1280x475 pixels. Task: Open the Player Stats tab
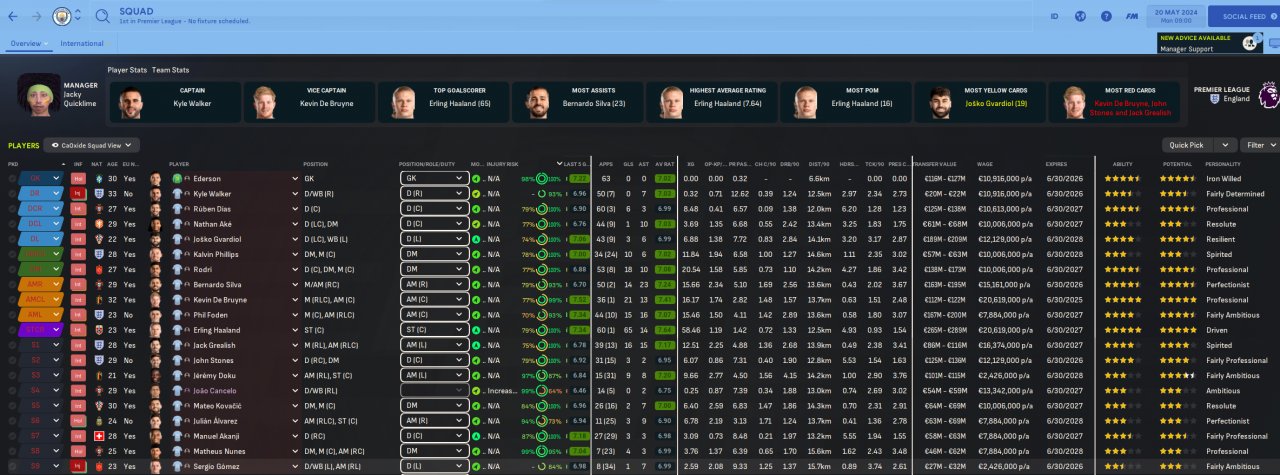[x=127, y=70]
